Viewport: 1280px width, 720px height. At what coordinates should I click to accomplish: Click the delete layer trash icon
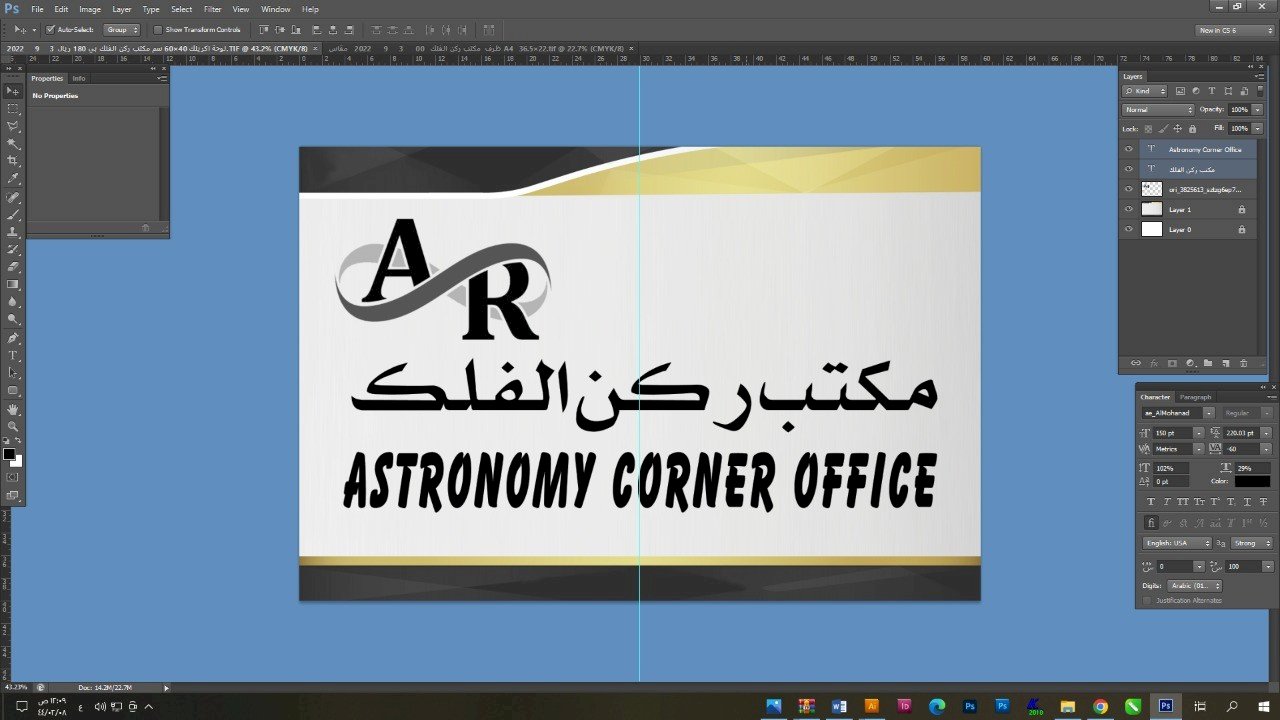(1243, 363)
